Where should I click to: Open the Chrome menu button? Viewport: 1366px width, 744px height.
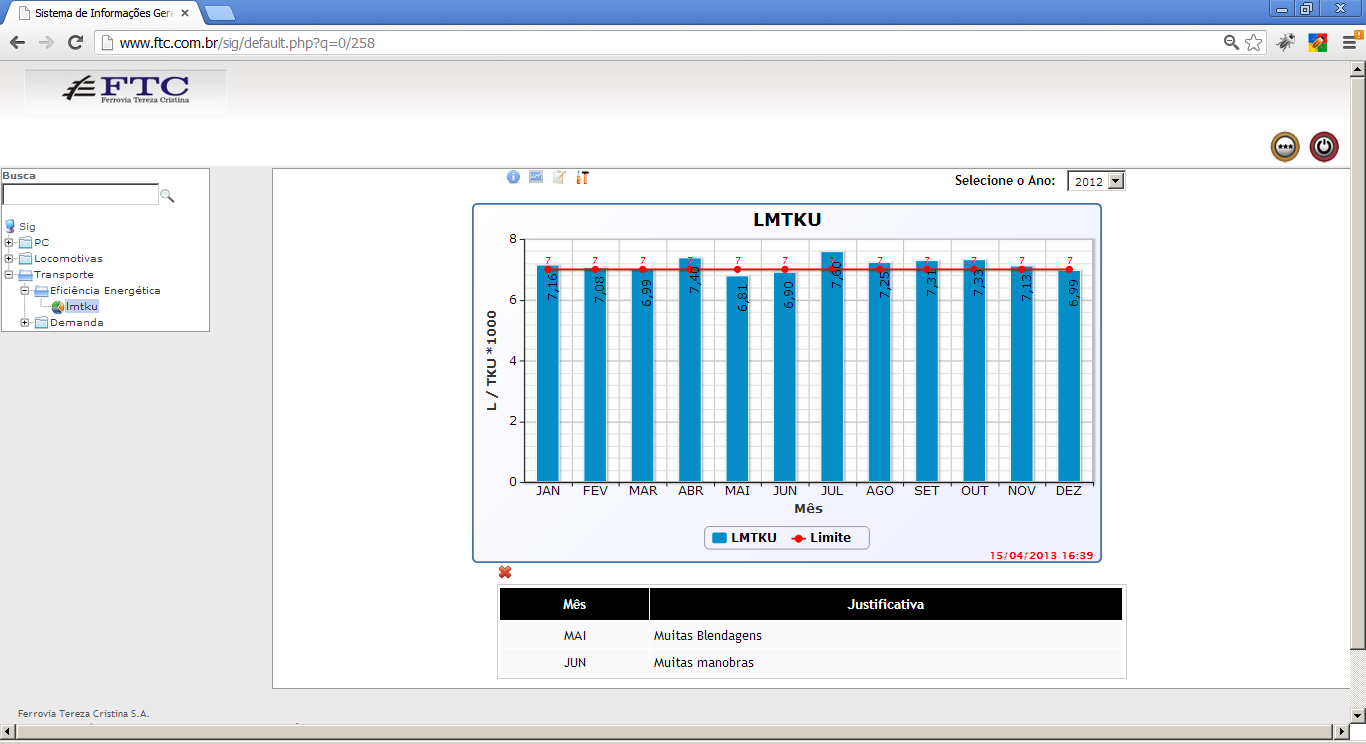pos(1350,42)
